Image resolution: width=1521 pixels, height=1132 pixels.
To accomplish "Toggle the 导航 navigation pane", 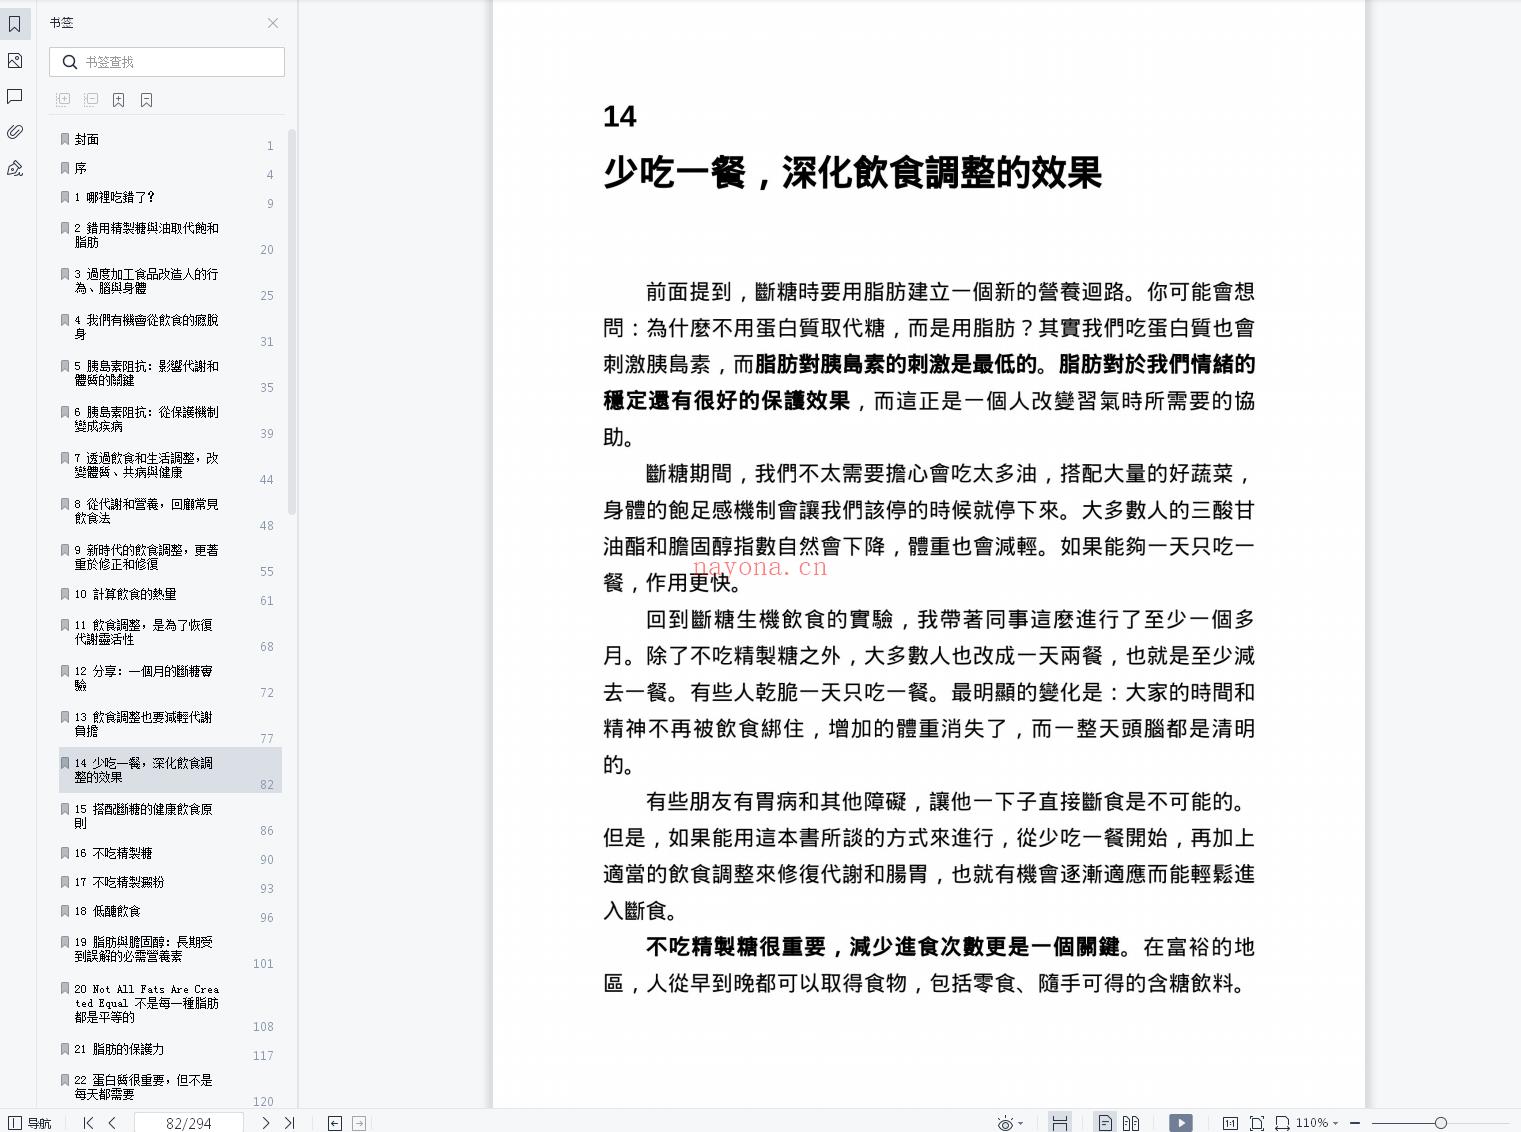I will tap(29, 1123).
